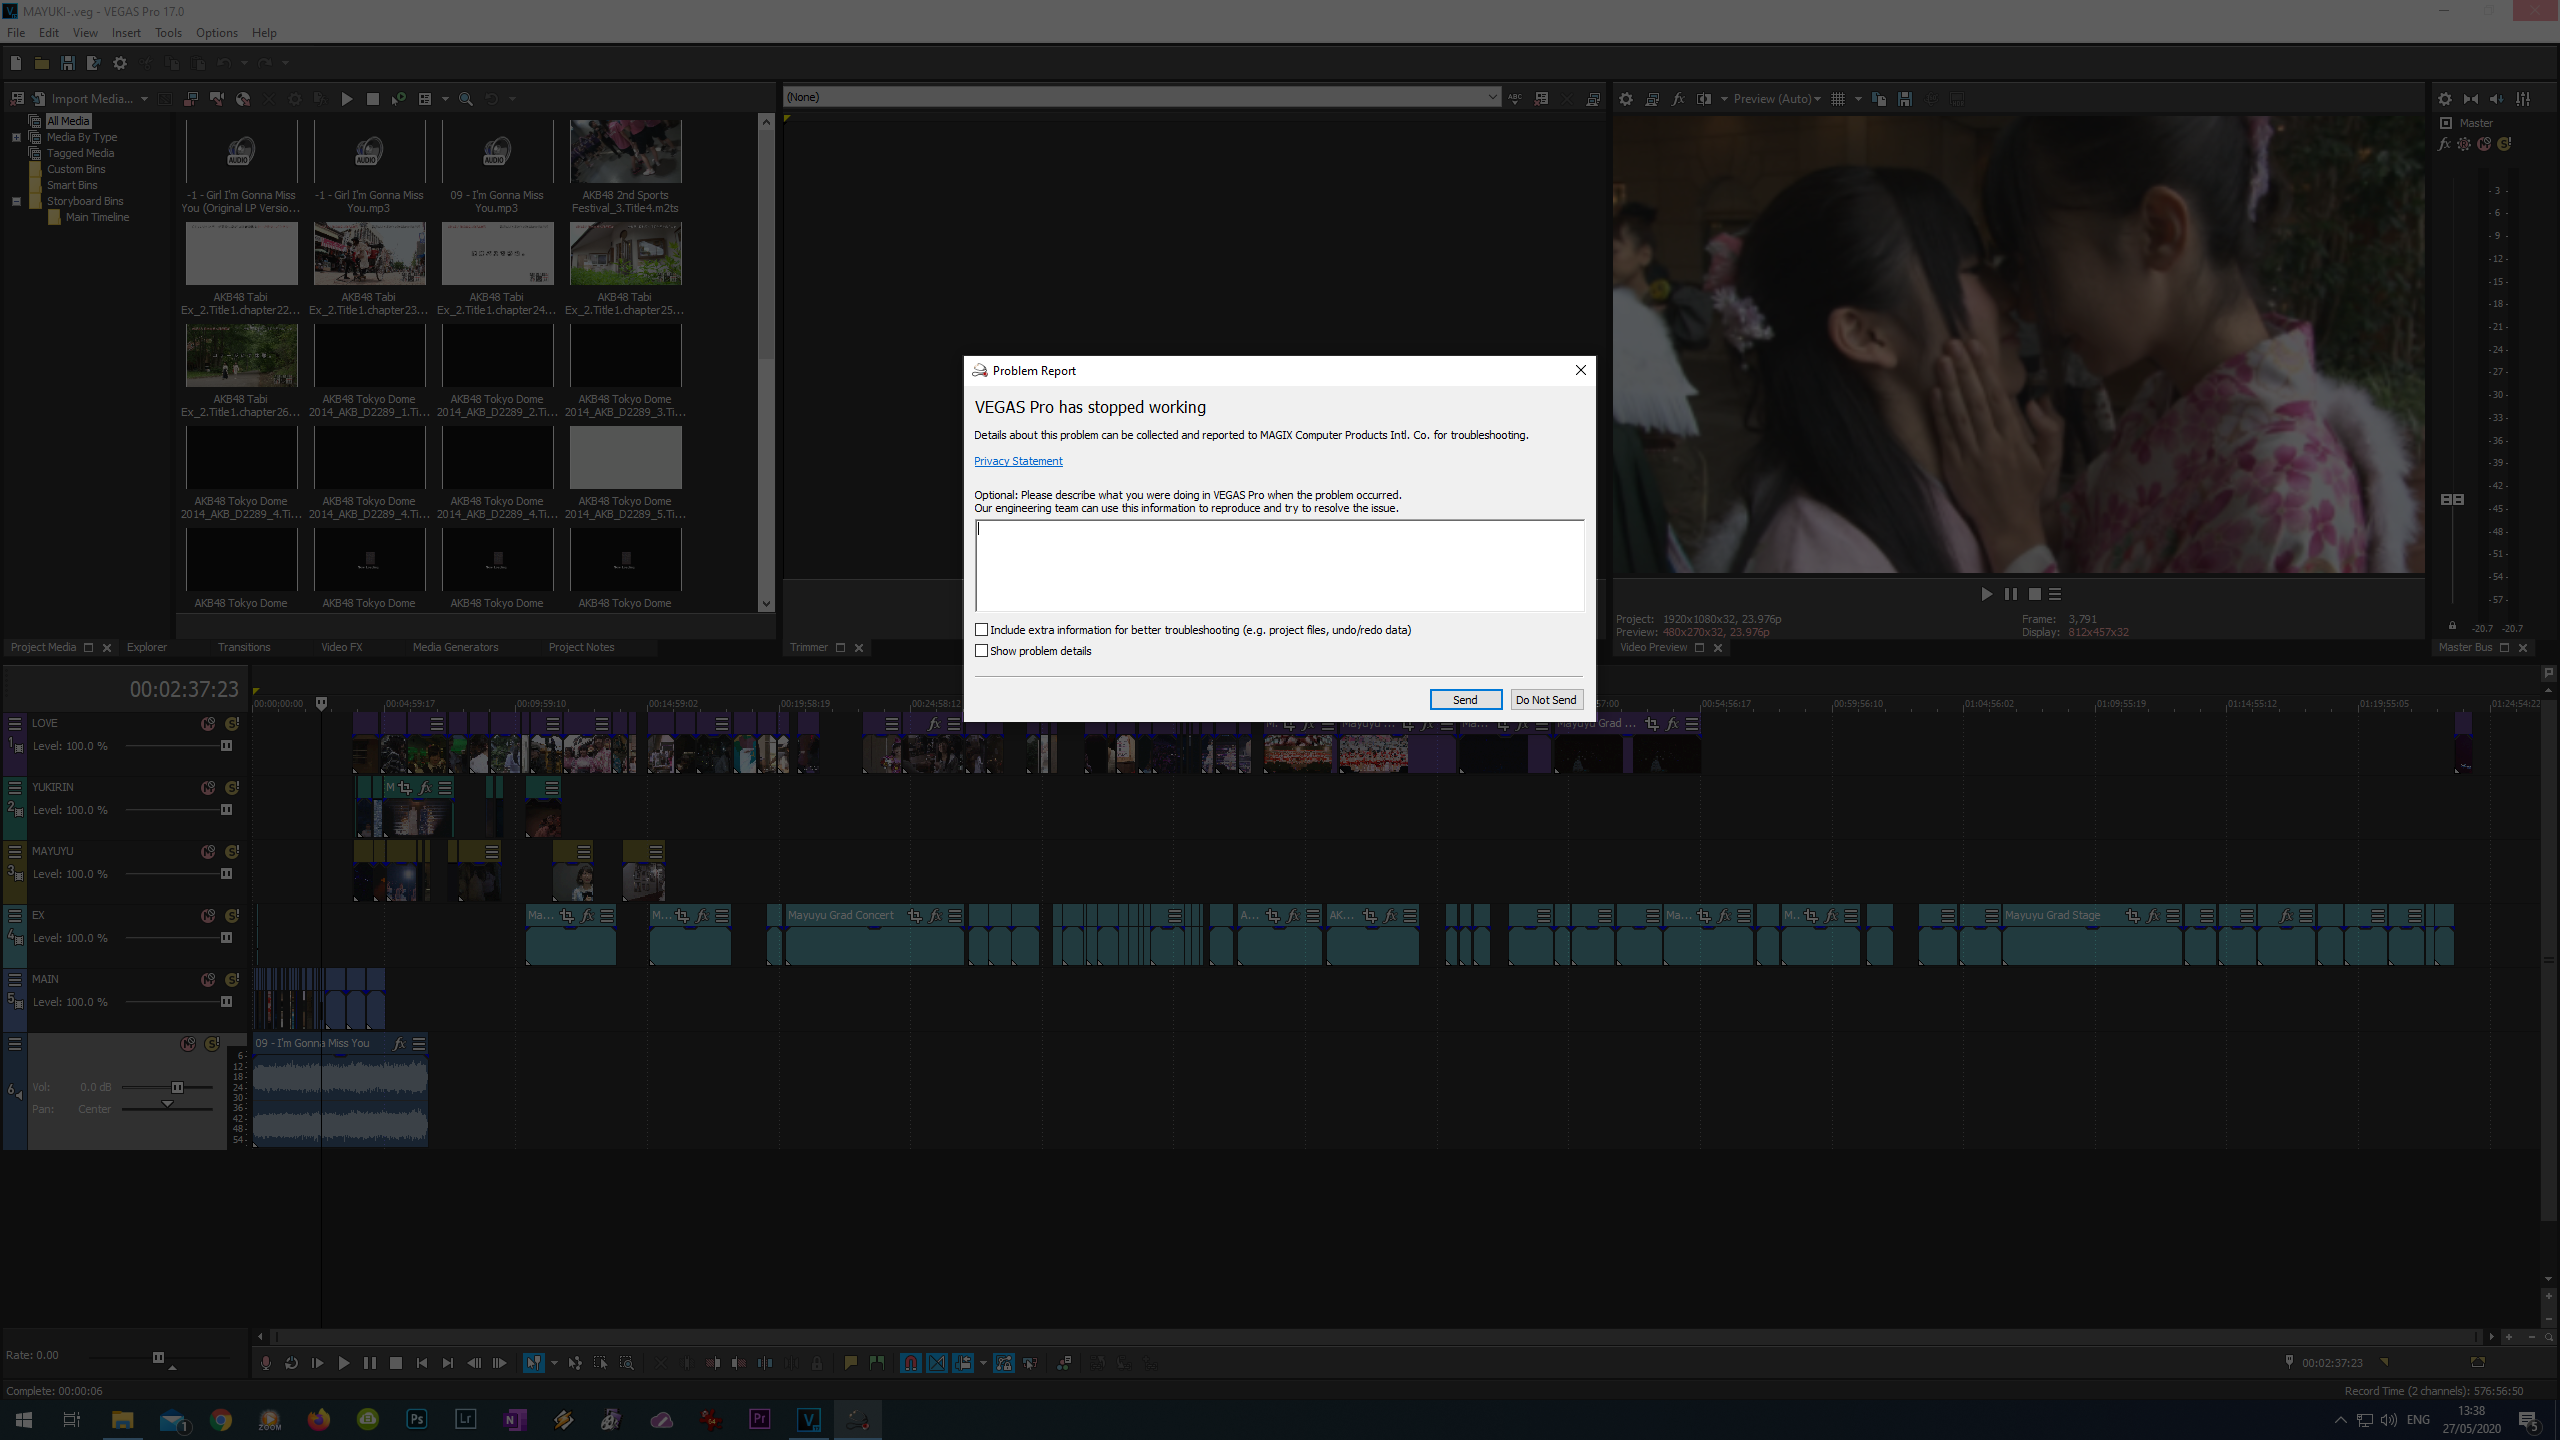The image size is (2560, 1440).
Task: Open project Properties gear icon
Action: tap(120, 63)
